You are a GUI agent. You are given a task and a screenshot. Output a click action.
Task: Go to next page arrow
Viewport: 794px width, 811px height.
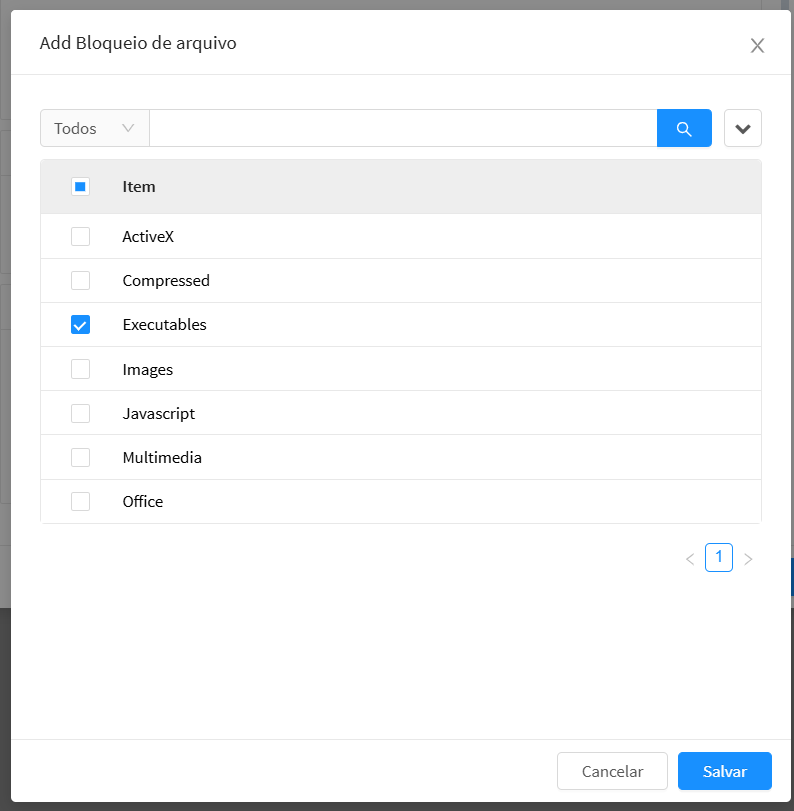click(748, 559)
